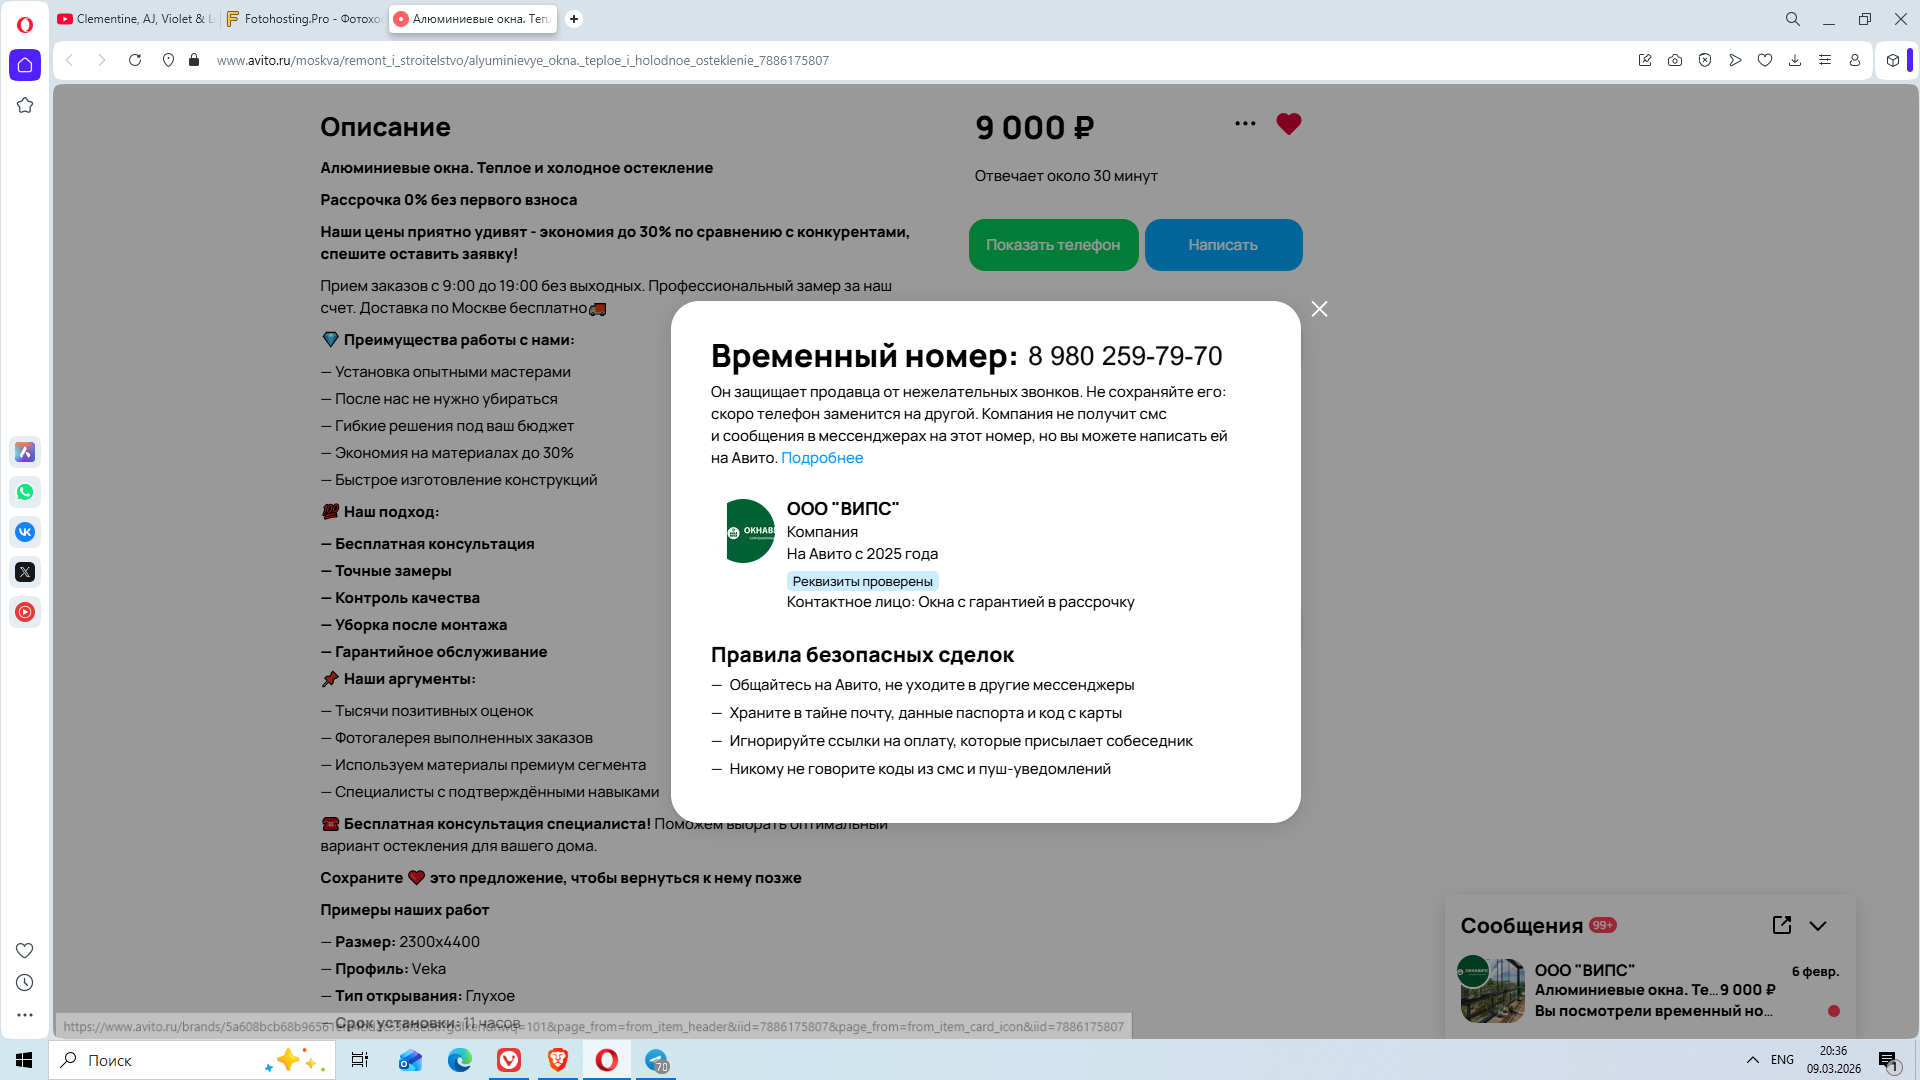Open WhatsApp in the Opera sidebar
This screenshot has width=1920, height=1080.
pyautogui.click(x=25, y=492)
